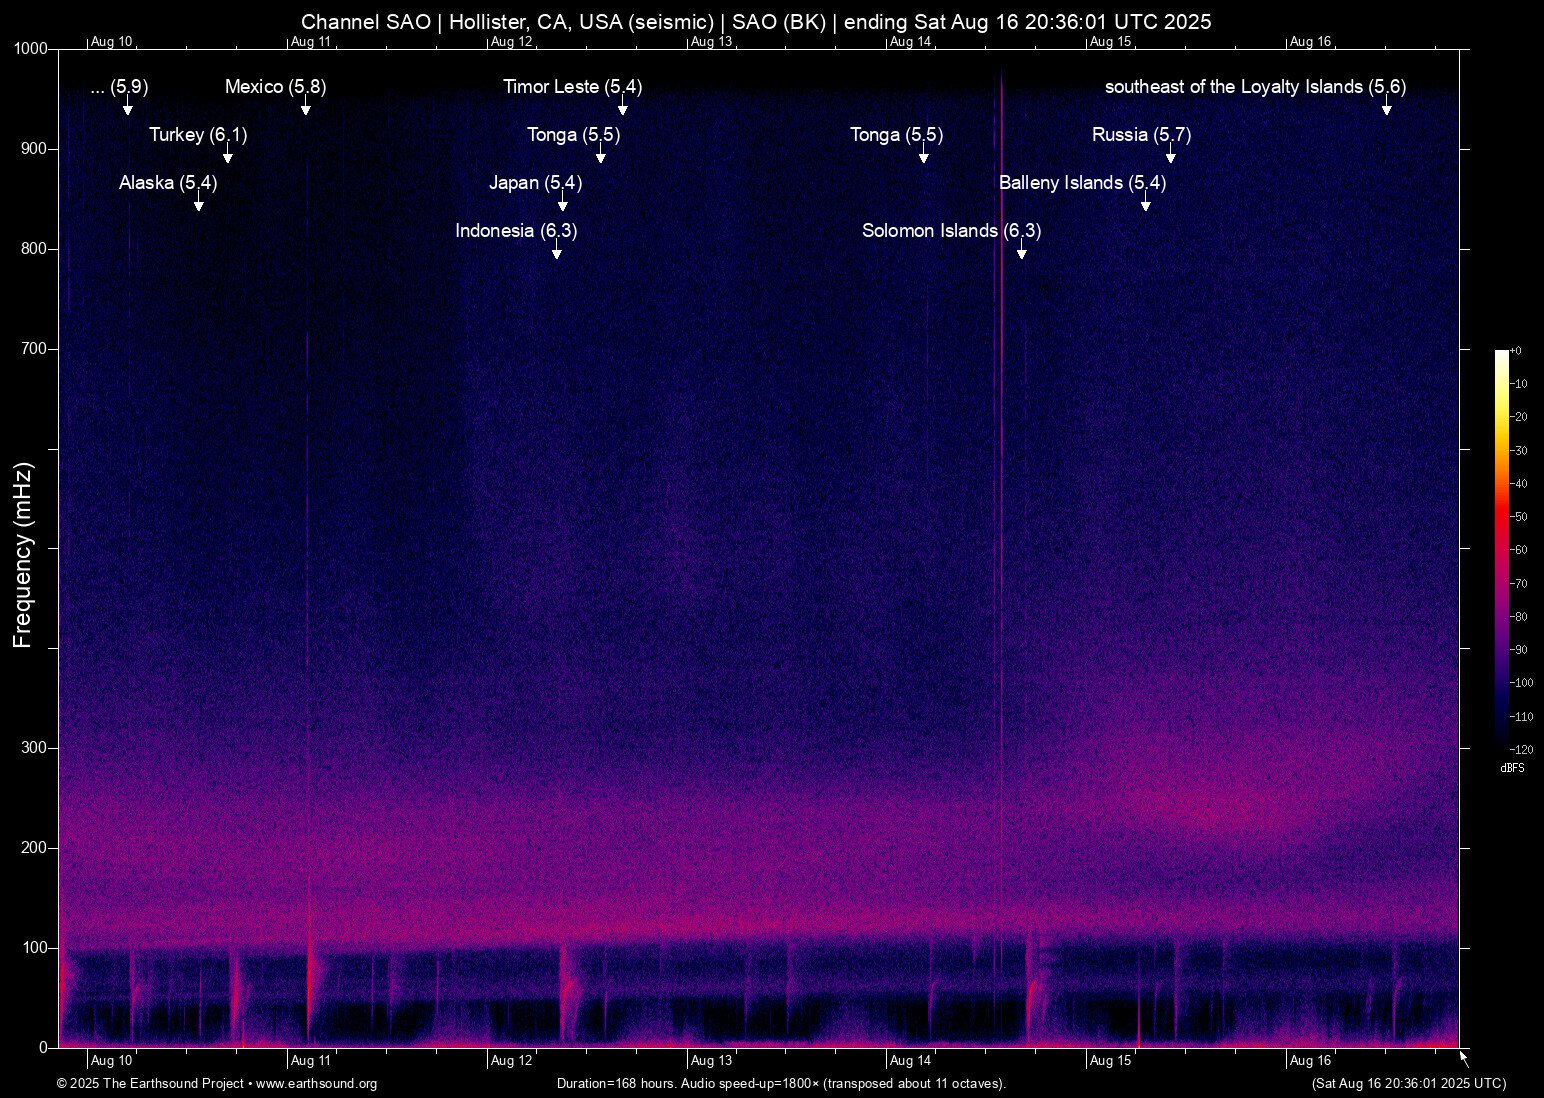
Task: Click the arrow beneath Indonesia (6.3) label
Action: [x=557, y=251]
